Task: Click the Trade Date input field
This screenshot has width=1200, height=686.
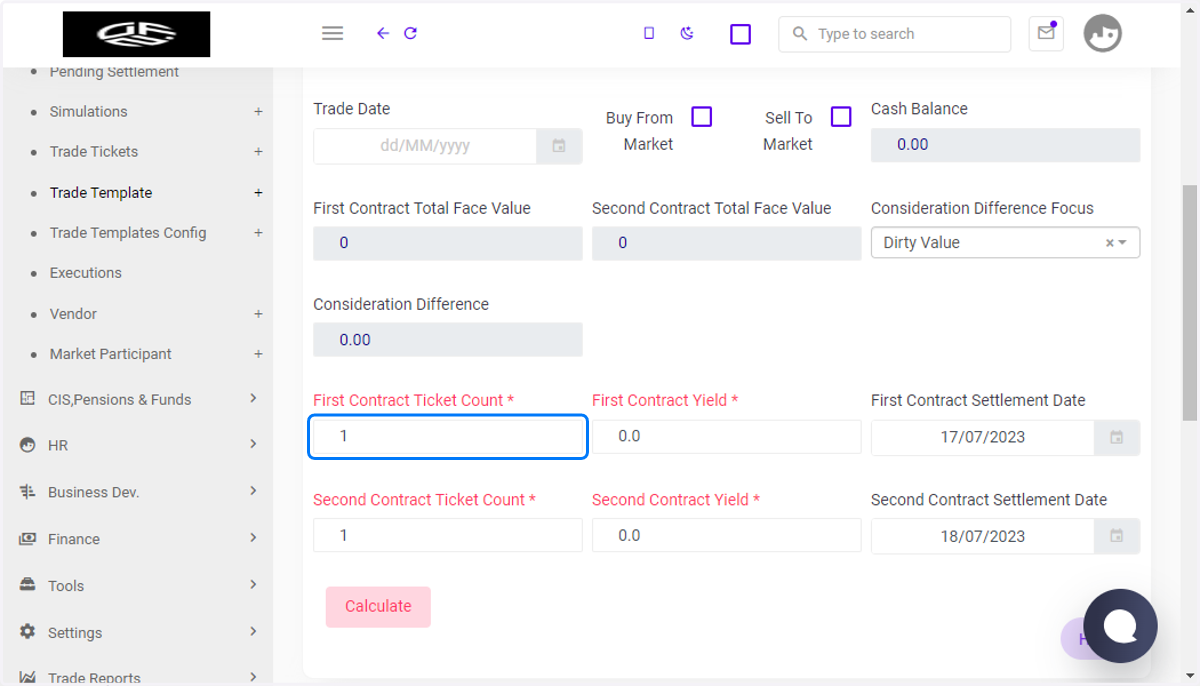Action: pyautogui.click(x=425, y=146)
